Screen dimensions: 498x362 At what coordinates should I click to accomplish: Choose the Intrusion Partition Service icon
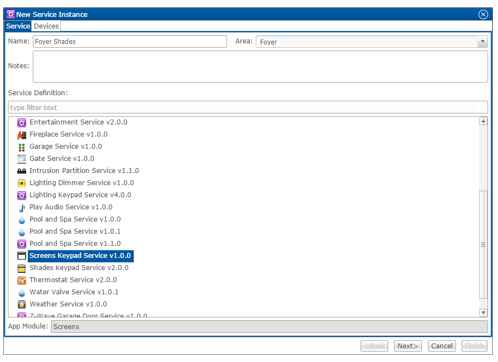(x=22, y=171)
